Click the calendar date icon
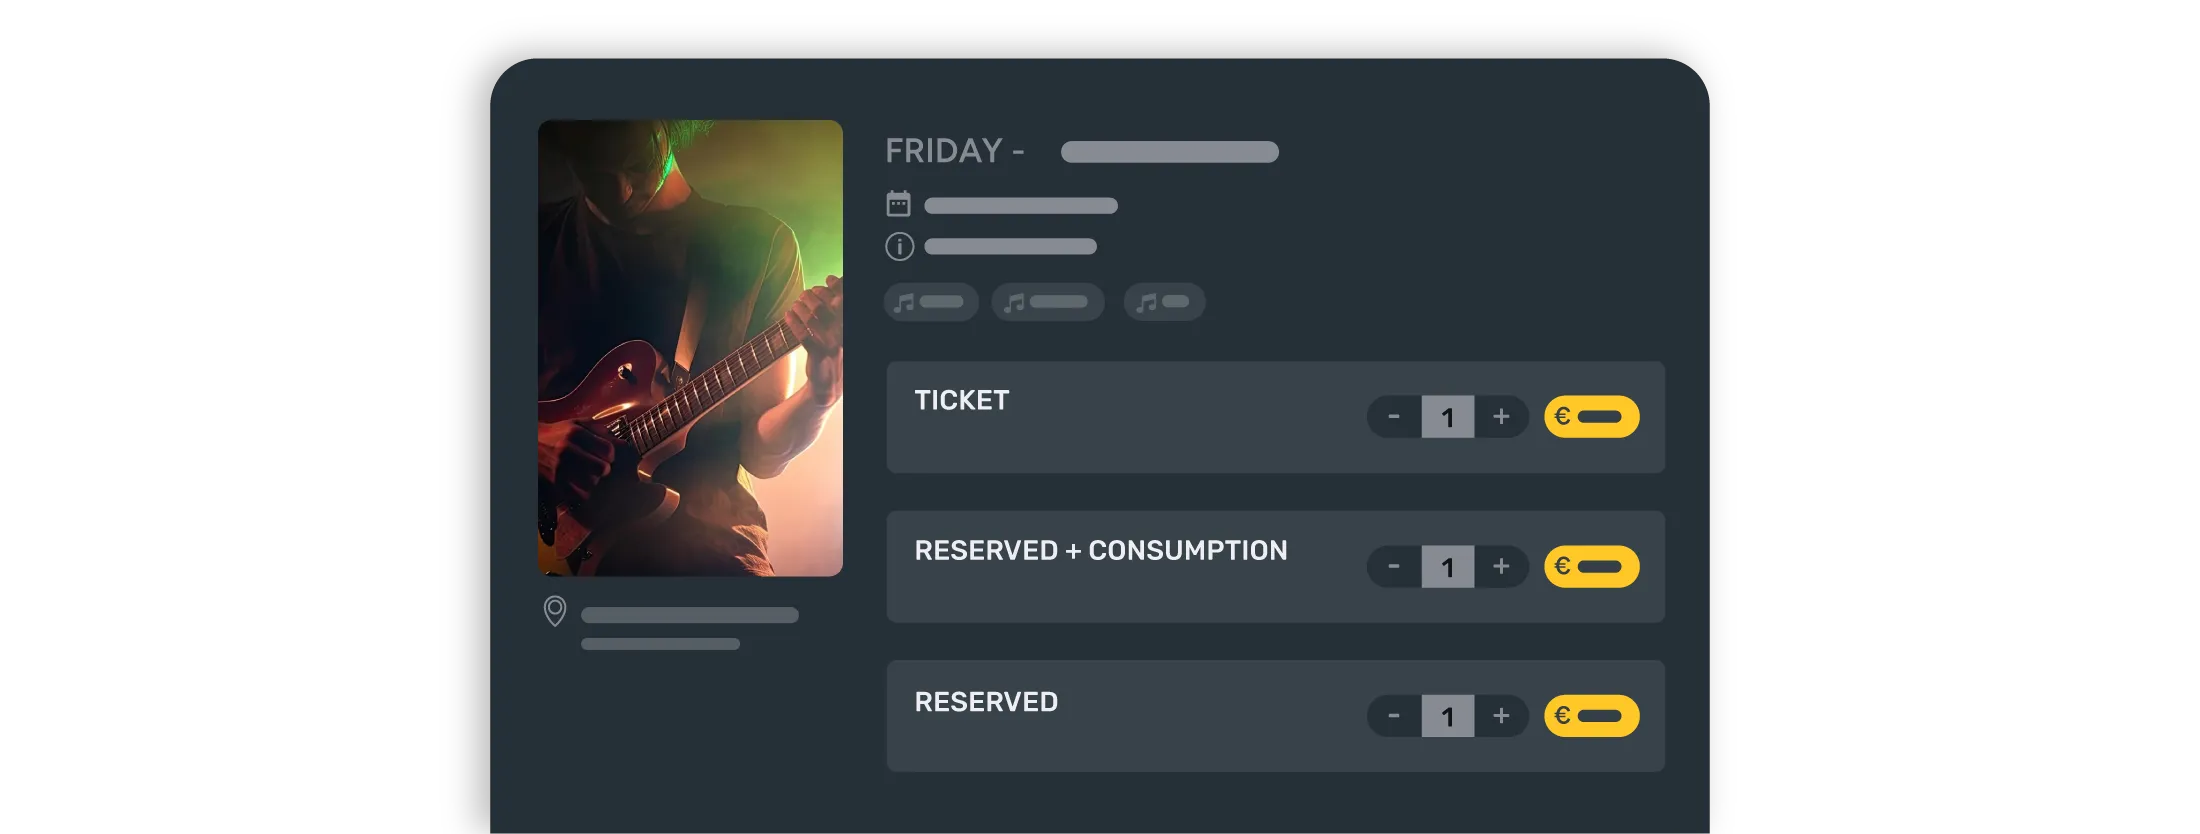 pos(898,204)
